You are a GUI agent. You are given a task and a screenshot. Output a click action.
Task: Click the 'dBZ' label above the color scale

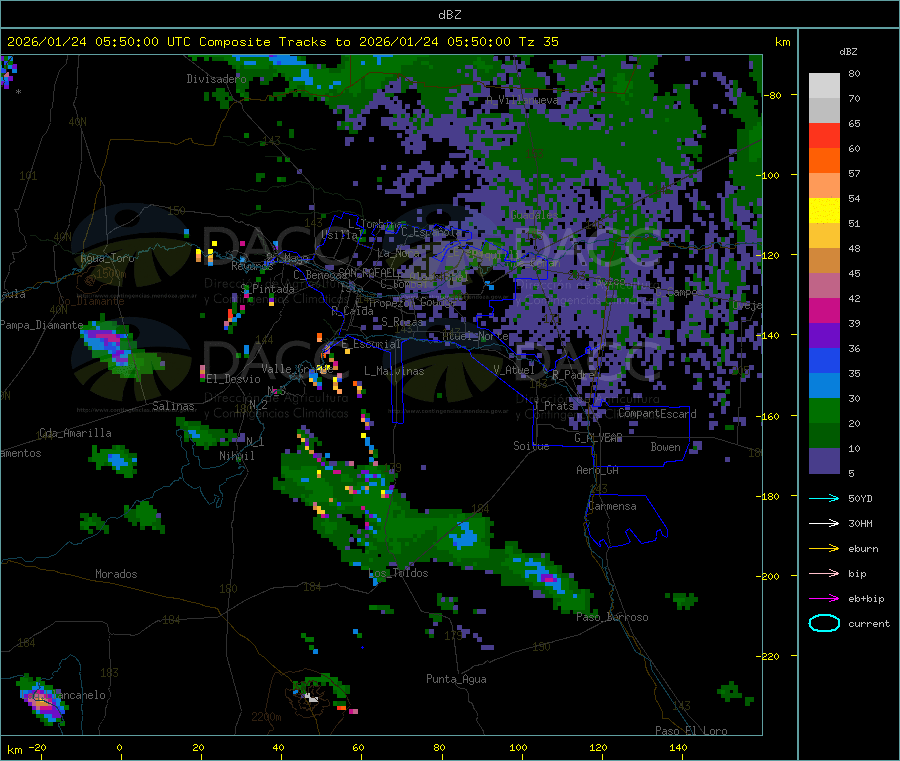[x=848, y=52]
